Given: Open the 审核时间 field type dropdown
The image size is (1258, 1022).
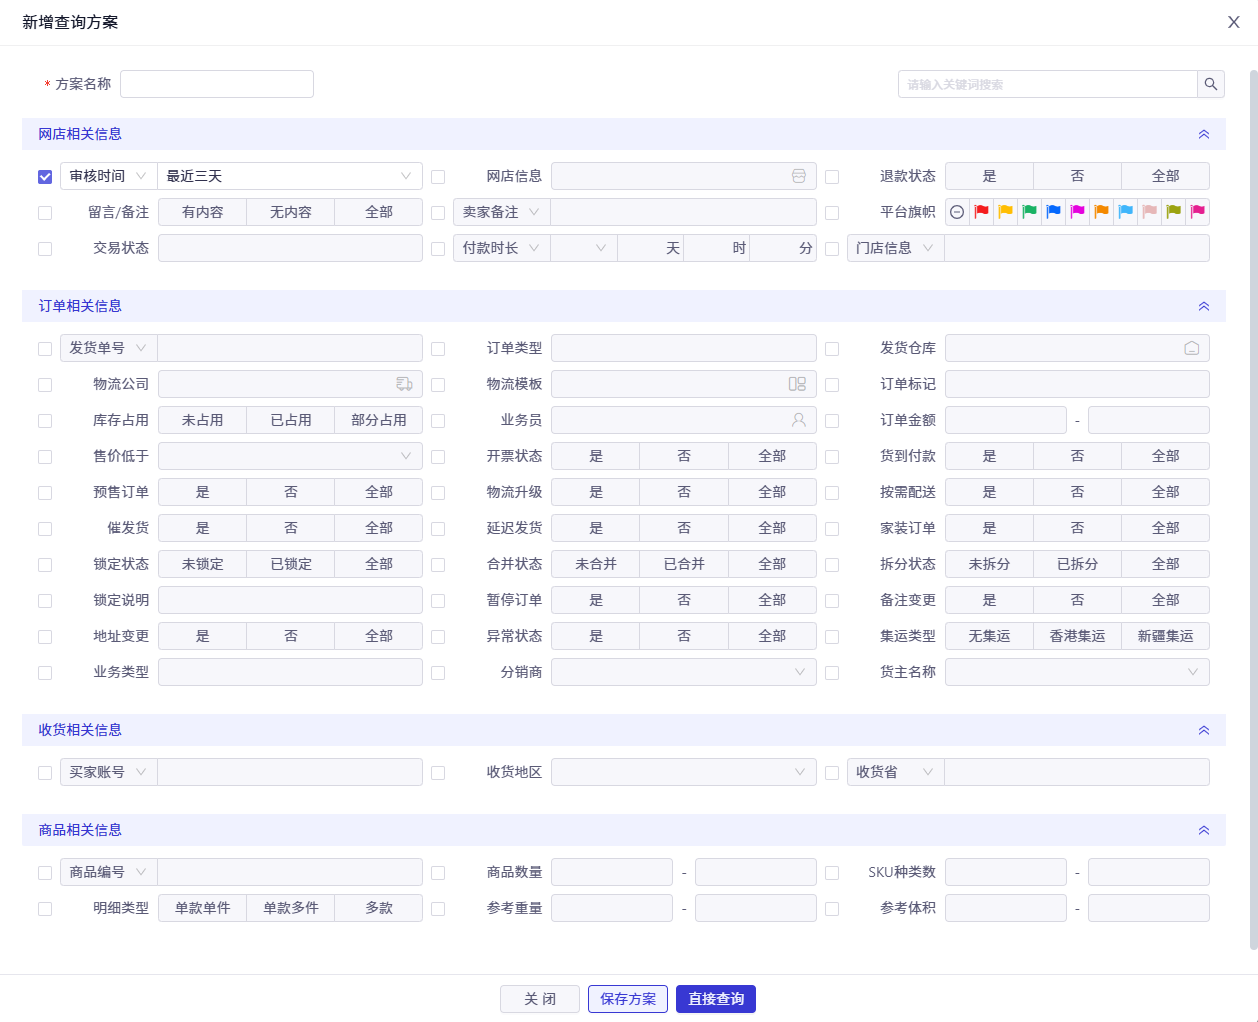Looking at the screenshot, I should coord(109,176).
